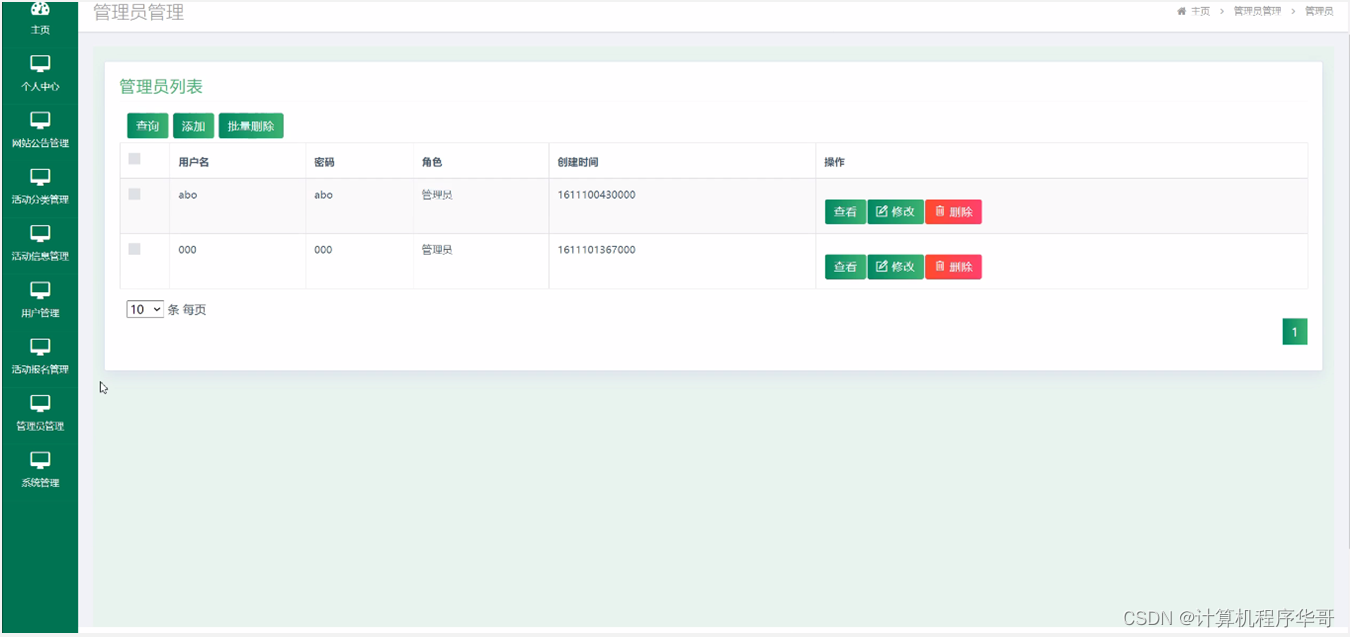Open 活动分类管理 sidebar icon
Image resolution: width=1350 pixels, height=637 pixels.
pyautogui.click(x=40, y=178)
